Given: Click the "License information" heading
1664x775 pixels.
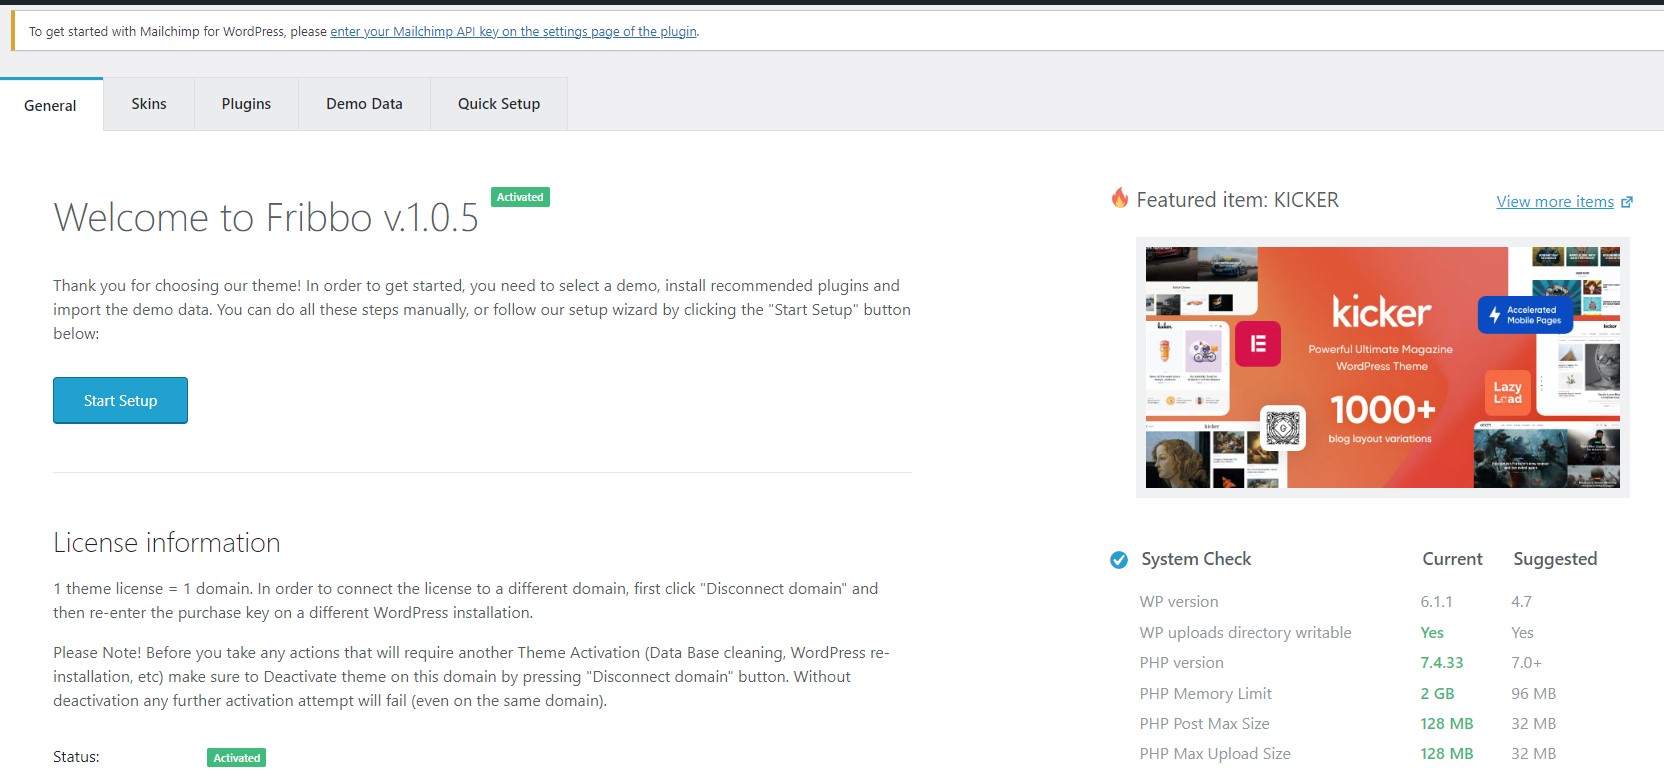Looking at the screenshot, I should 167,543.
